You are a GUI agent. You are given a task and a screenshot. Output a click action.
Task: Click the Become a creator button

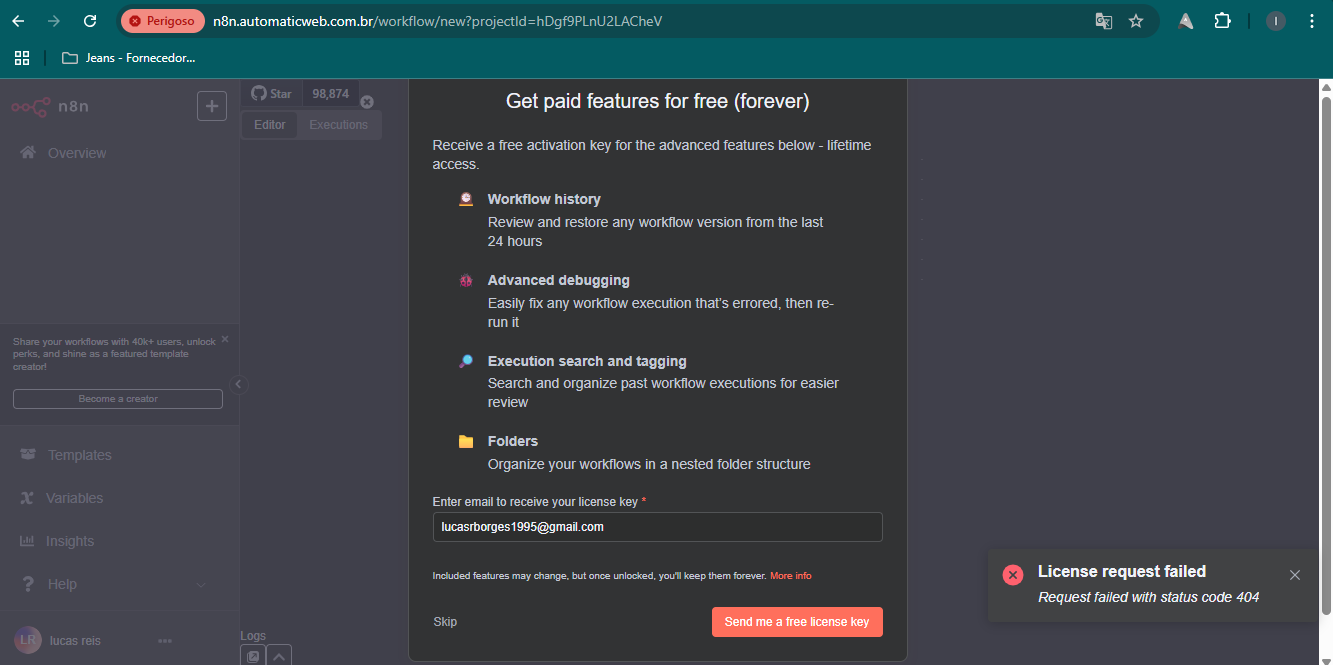click(x=118, y=399)
